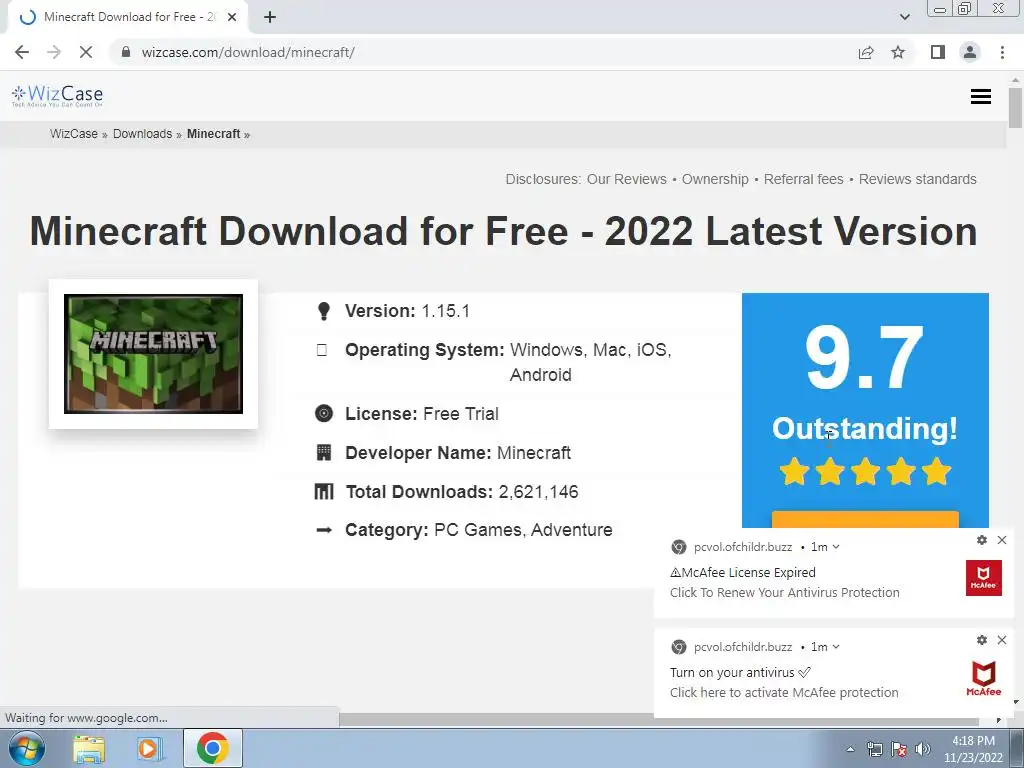The height and width of the screenshot is (768, 1024).
Task: Click Total Downloads: 2,621,146 text
Action: pos(462,492)
